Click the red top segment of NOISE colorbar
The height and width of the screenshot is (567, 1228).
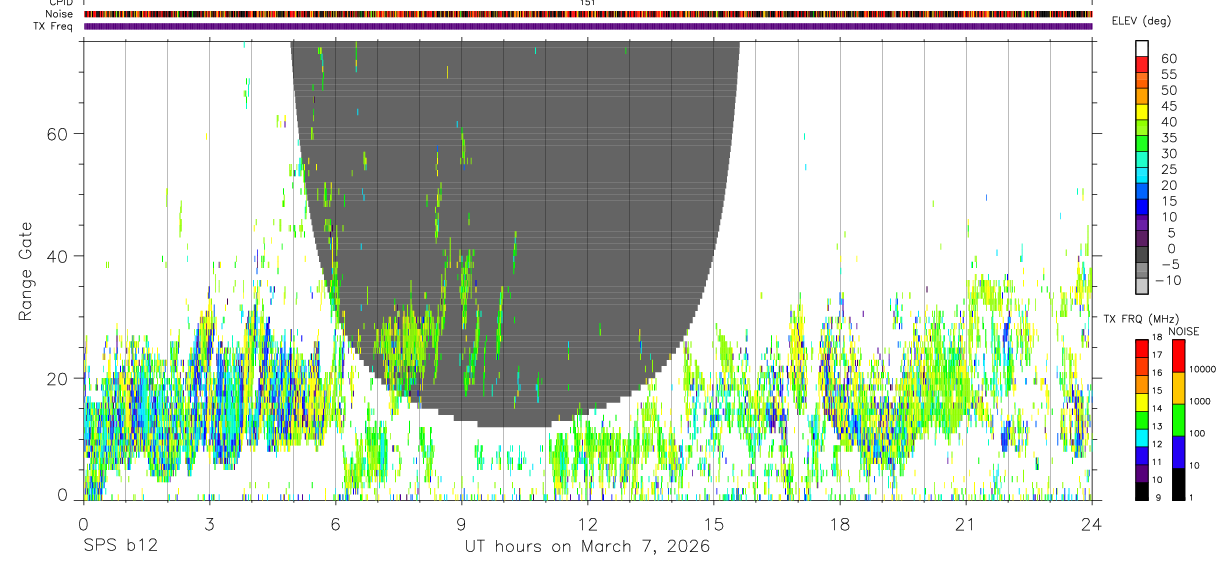click(1177, 355)
